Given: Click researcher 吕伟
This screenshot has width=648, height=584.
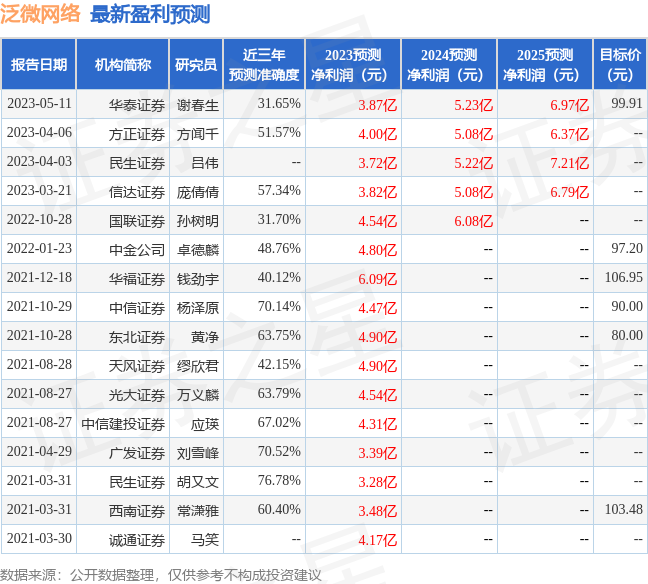Looking at the screenshot, I should pyautogui.click(x=205, y=163).
